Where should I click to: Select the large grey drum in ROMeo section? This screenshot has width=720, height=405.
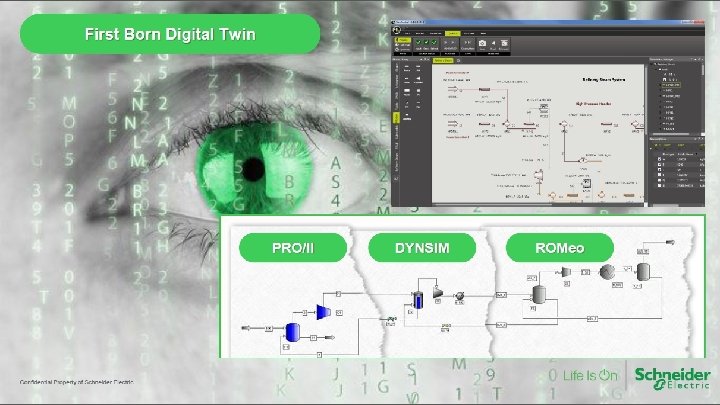click(539, 294)
